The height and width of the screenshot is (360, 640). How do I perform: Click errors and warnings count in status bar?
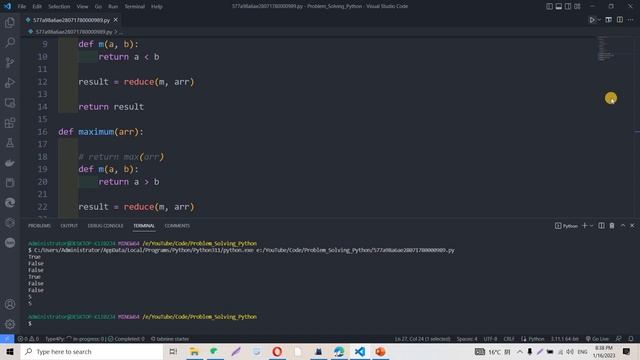[x=28, y=339]
